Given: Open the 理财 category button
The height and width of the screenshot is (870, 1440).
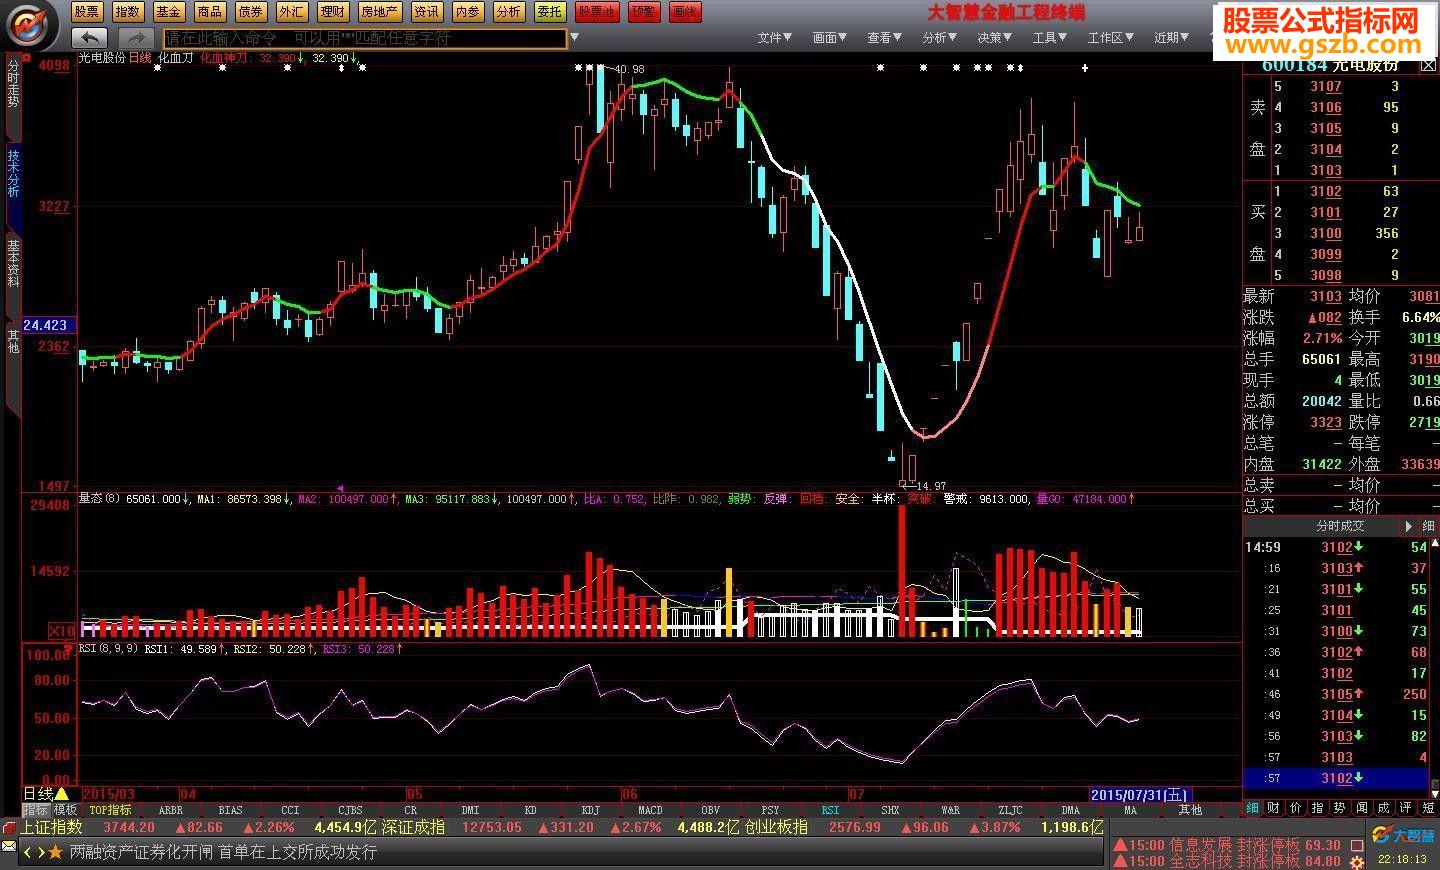Looking at the screenshot, I should coord(332,12).
